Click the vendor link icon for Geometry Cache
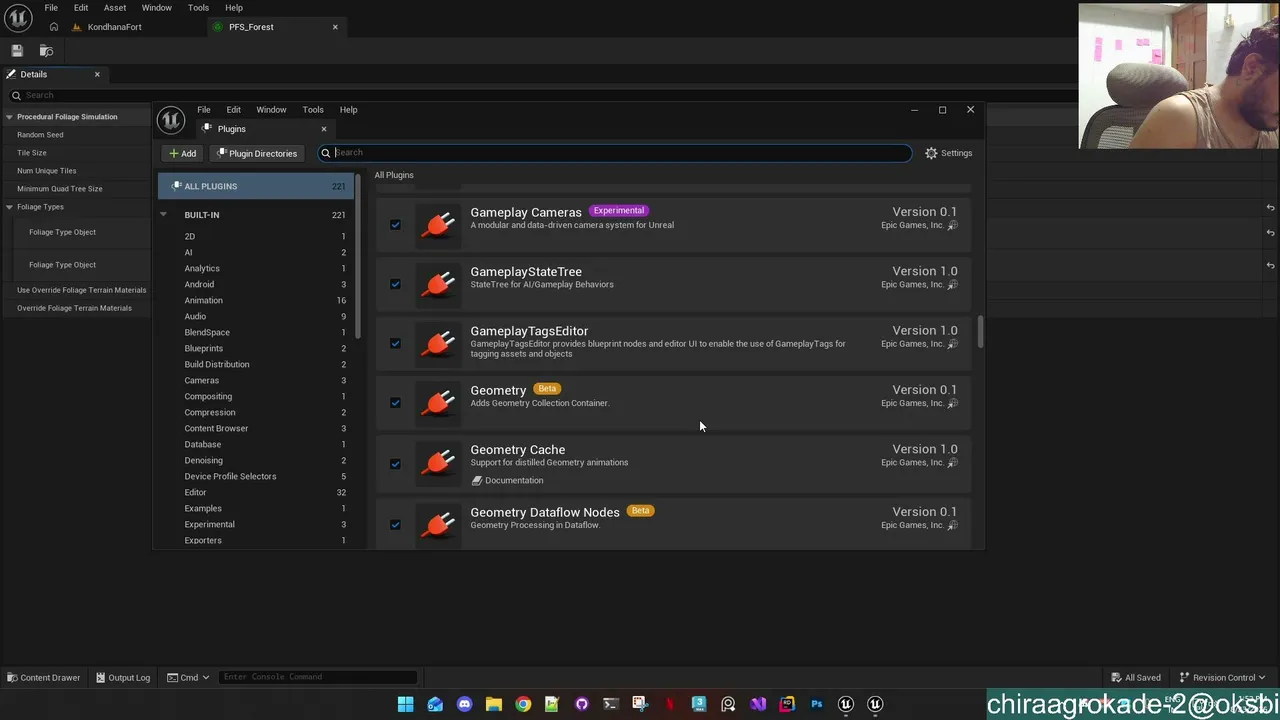1280x720 pixels. (x=952, y=462)
